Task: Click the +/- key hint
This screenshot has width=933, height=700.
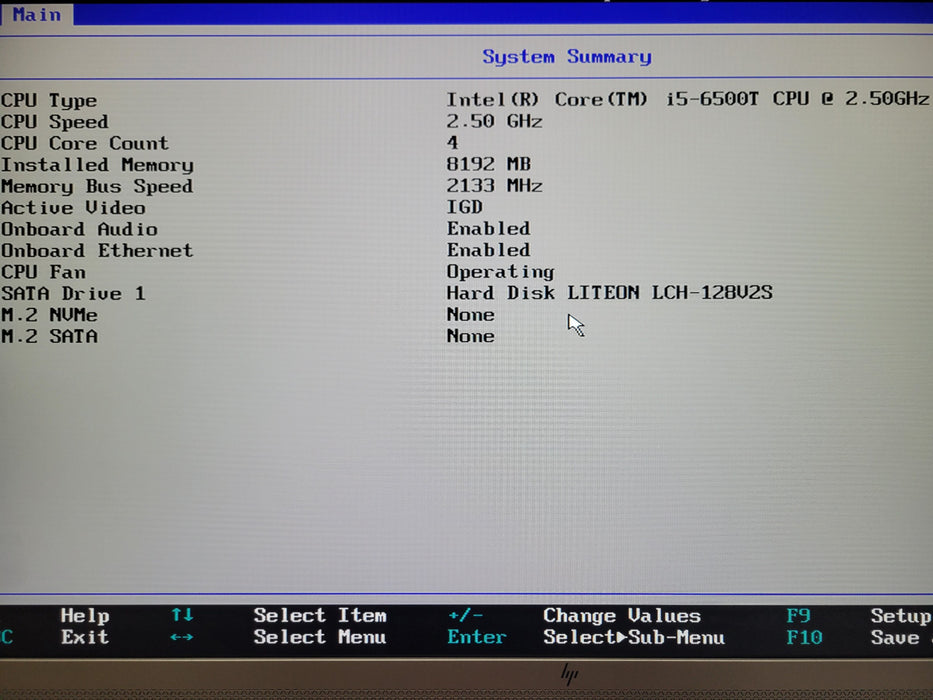Action: [x=465, y=615]
